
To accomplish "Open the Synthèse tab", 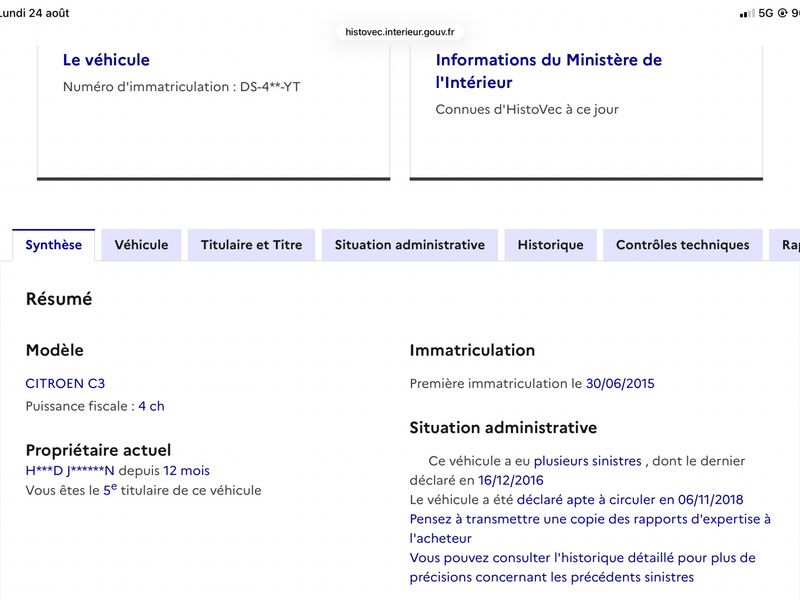I will click(54, 245).
